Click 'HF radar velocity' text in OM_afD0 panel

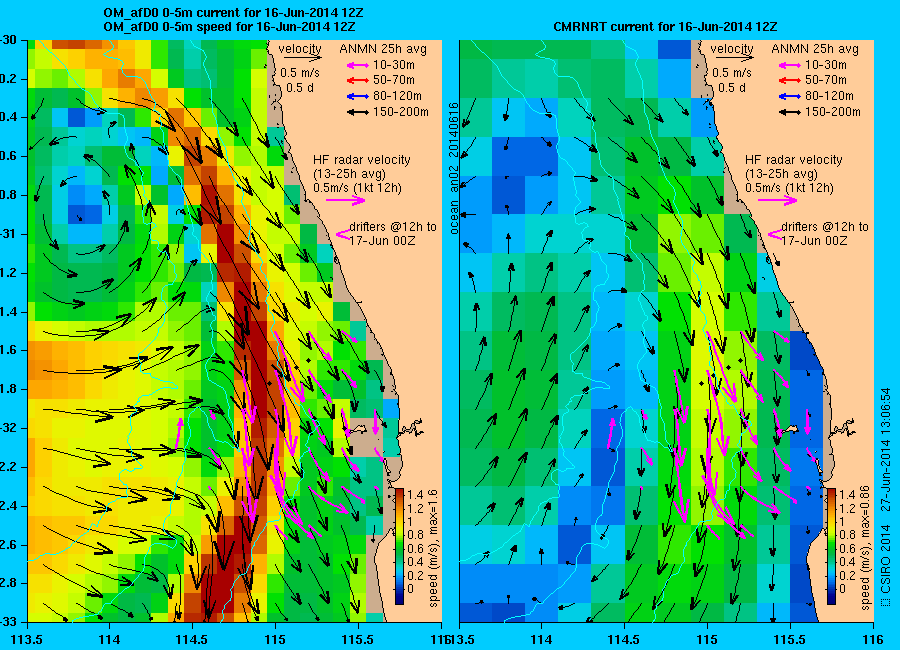362,160
